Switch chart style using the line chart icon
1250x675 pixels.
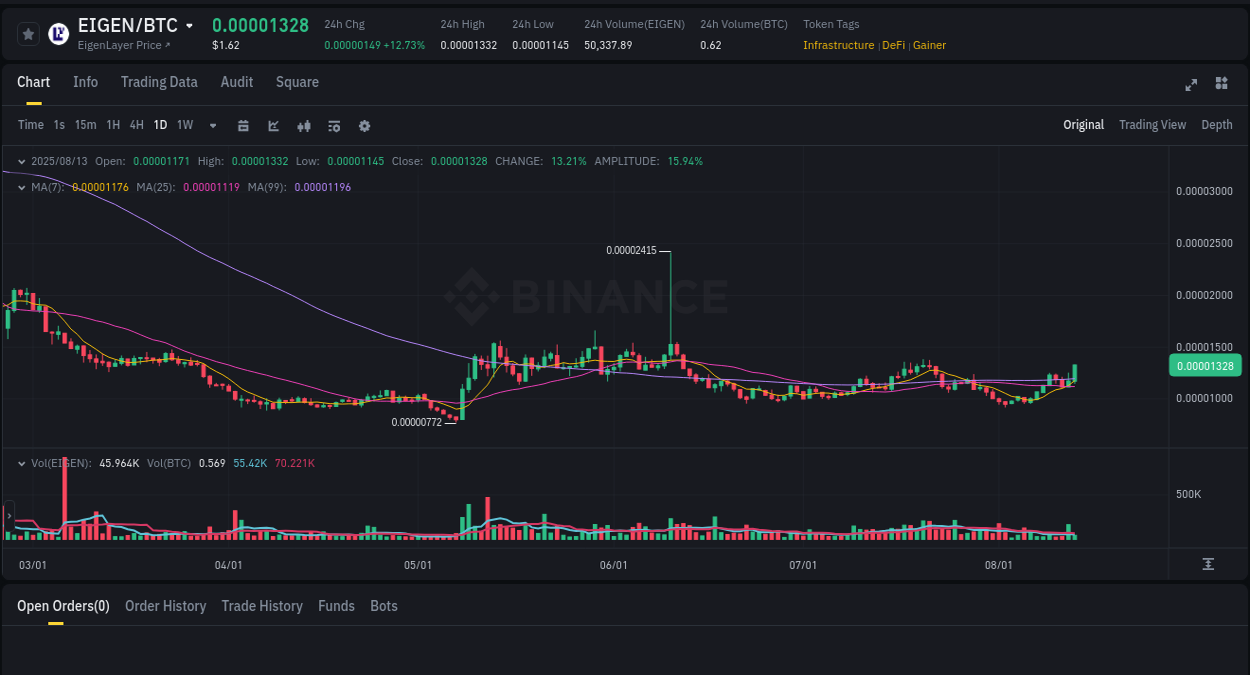273,125
